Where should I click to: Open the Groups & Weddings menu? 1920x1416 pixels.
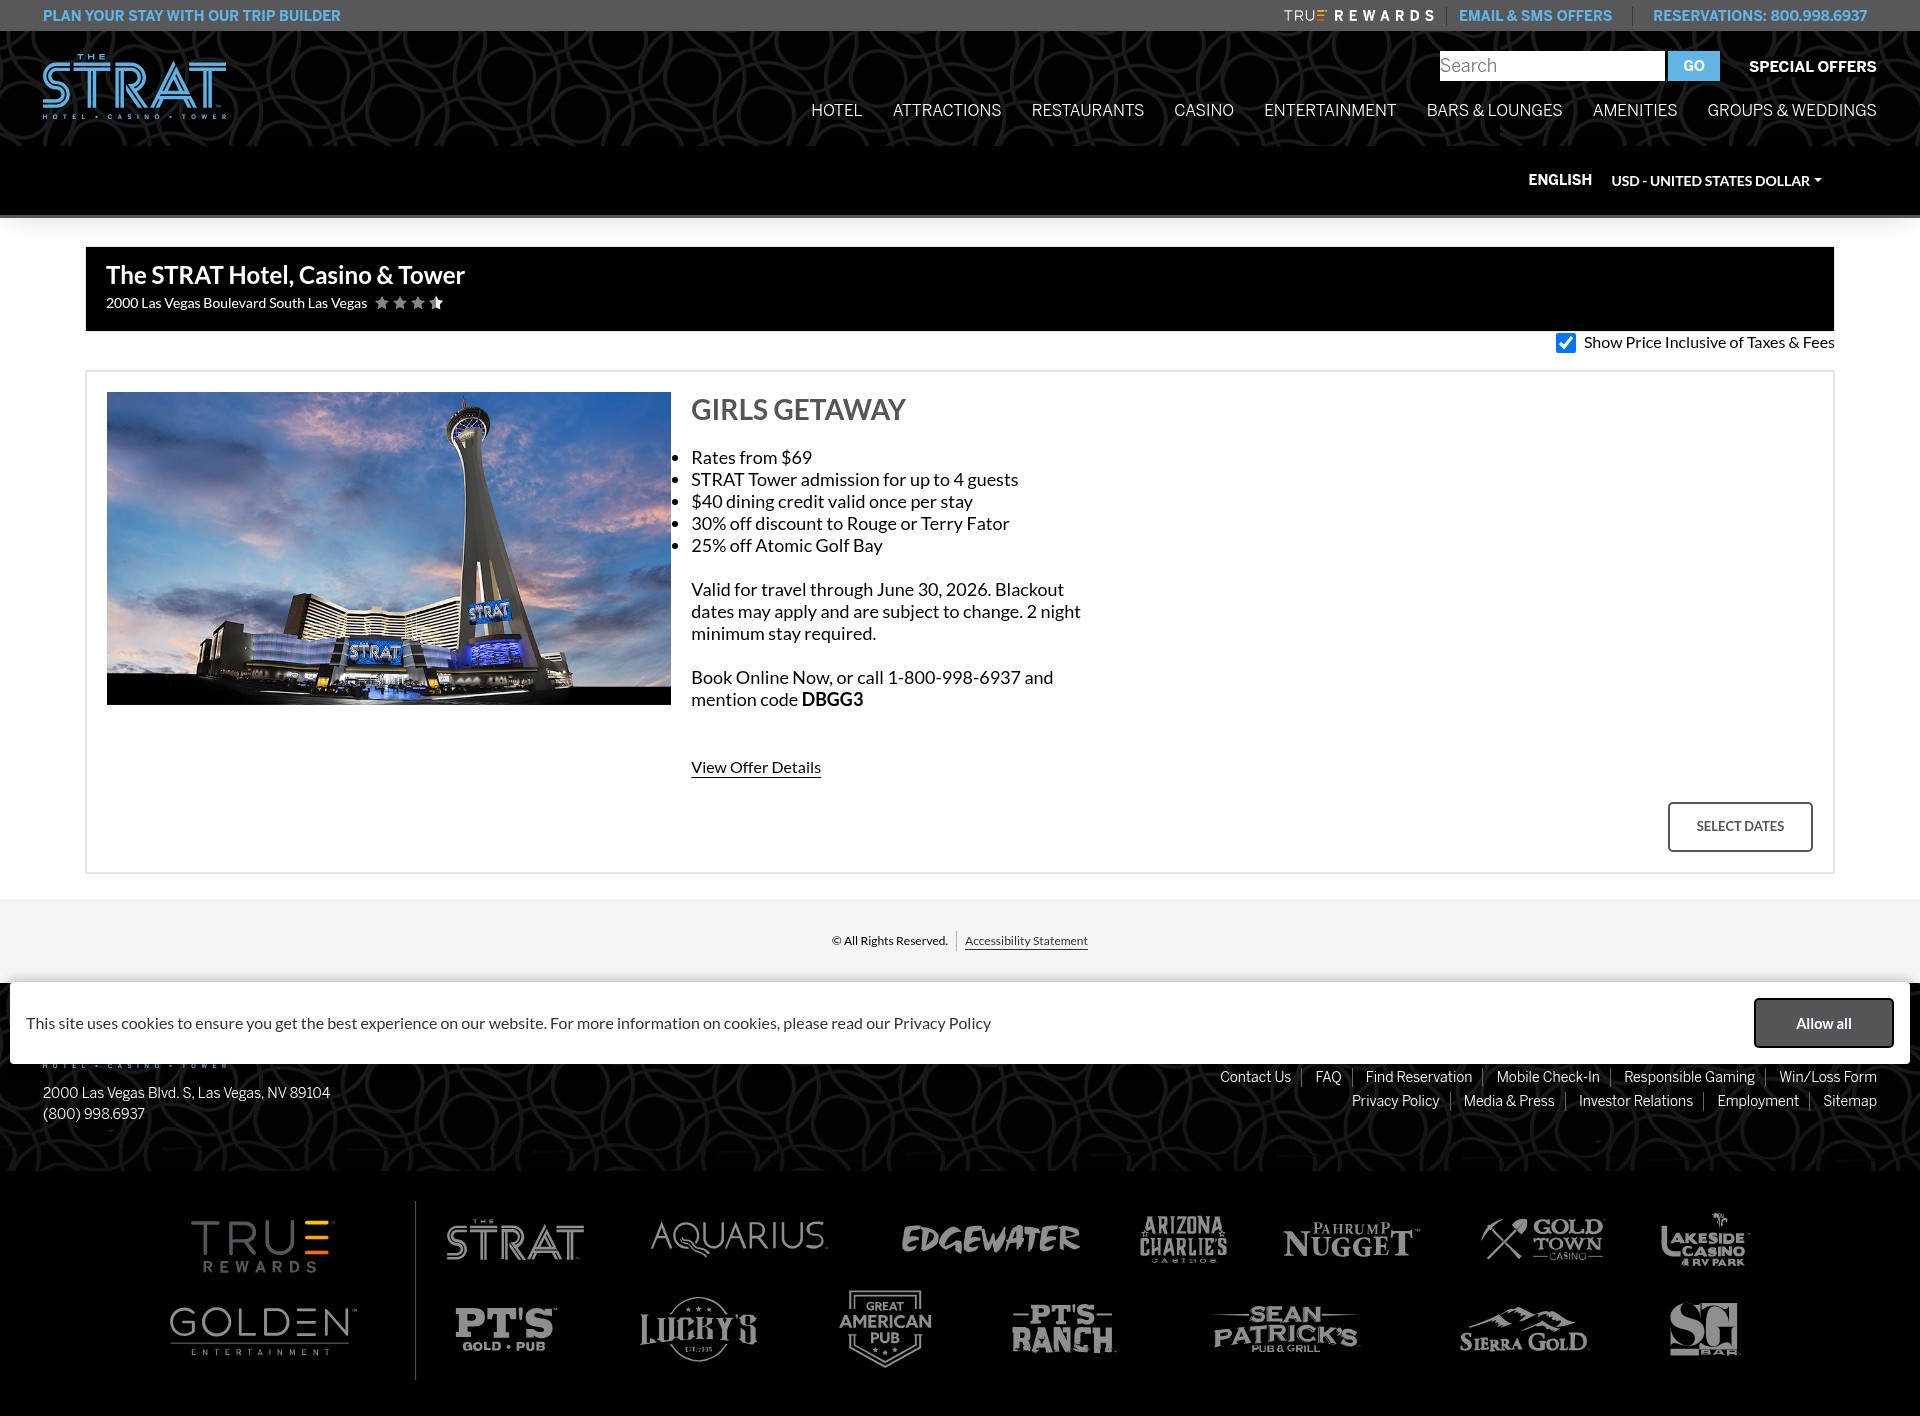pyautogui.click(x=1791, y=110)
